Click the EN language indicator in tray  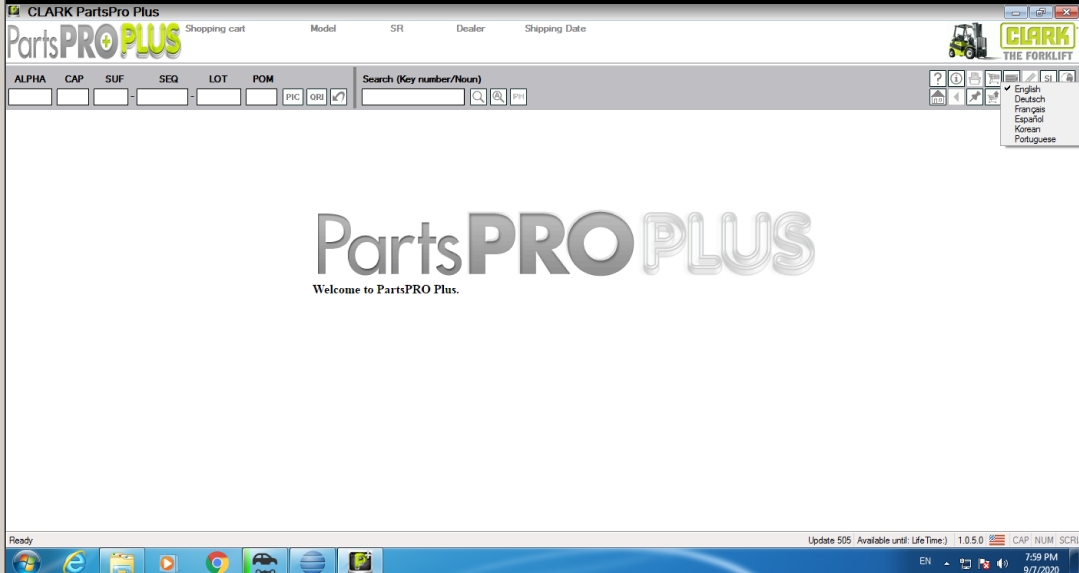tap(925, 561)
